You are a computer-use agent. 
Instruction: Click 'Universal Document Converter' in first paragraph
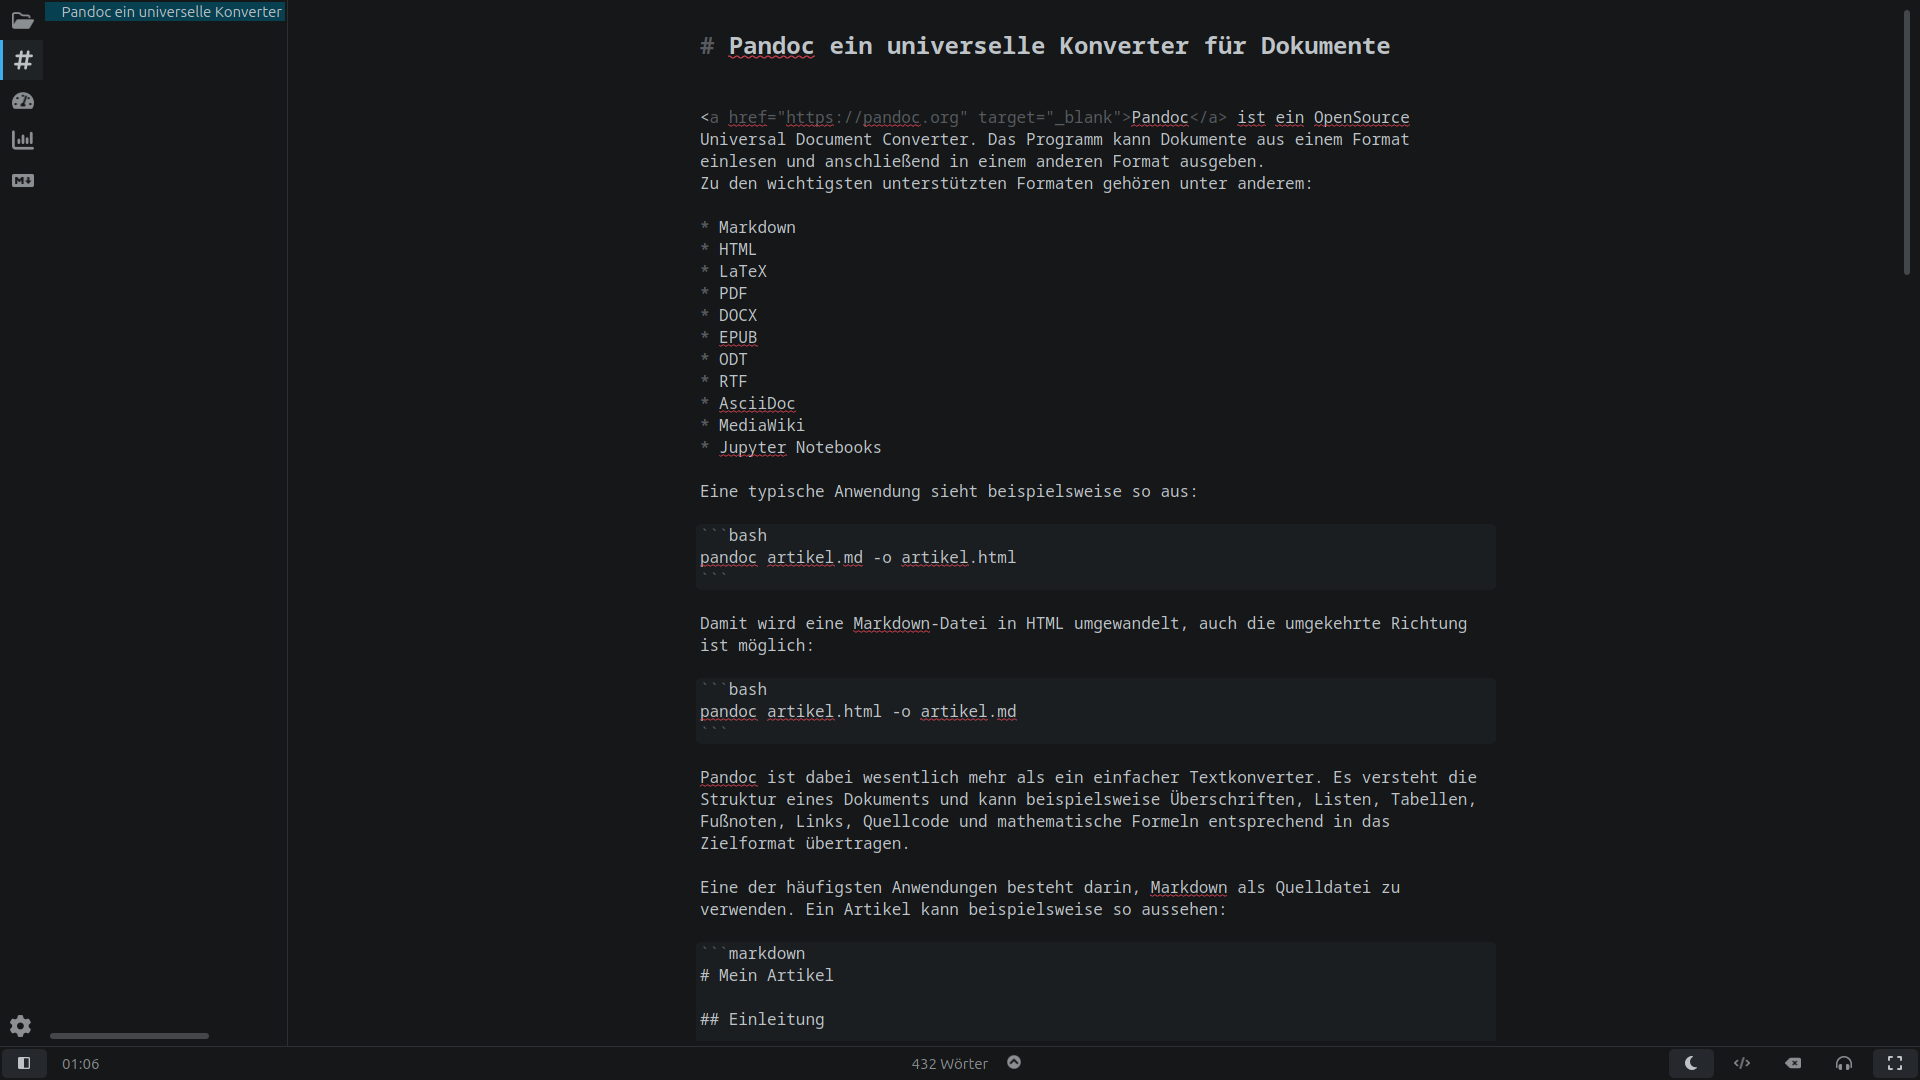point(834,139)
